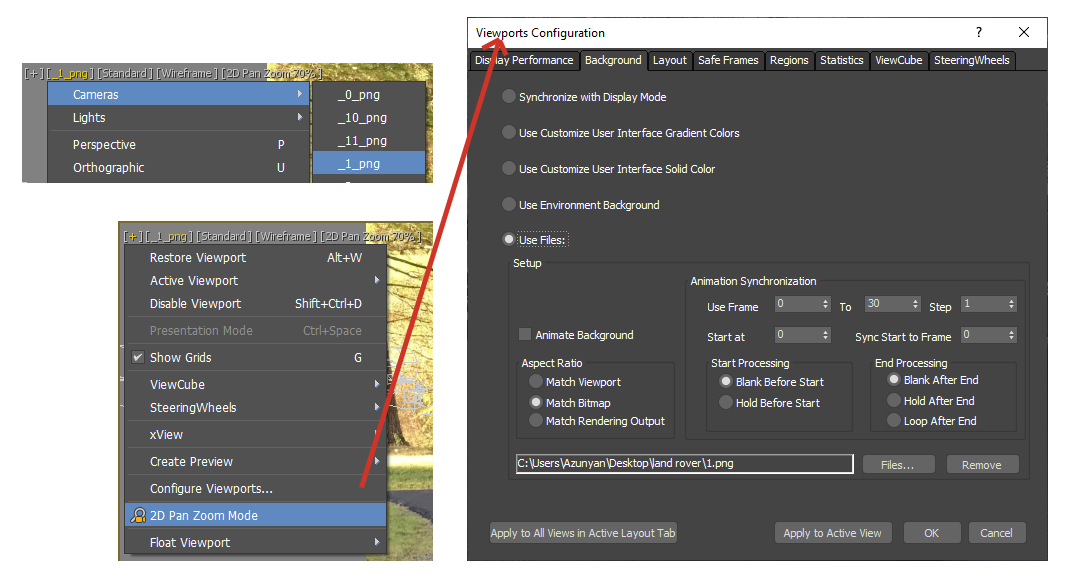Select Synchronize with Display Mode option
The height and width of the screenshot is (588, 1066).
pyautogui.click(x=509, y=97)
